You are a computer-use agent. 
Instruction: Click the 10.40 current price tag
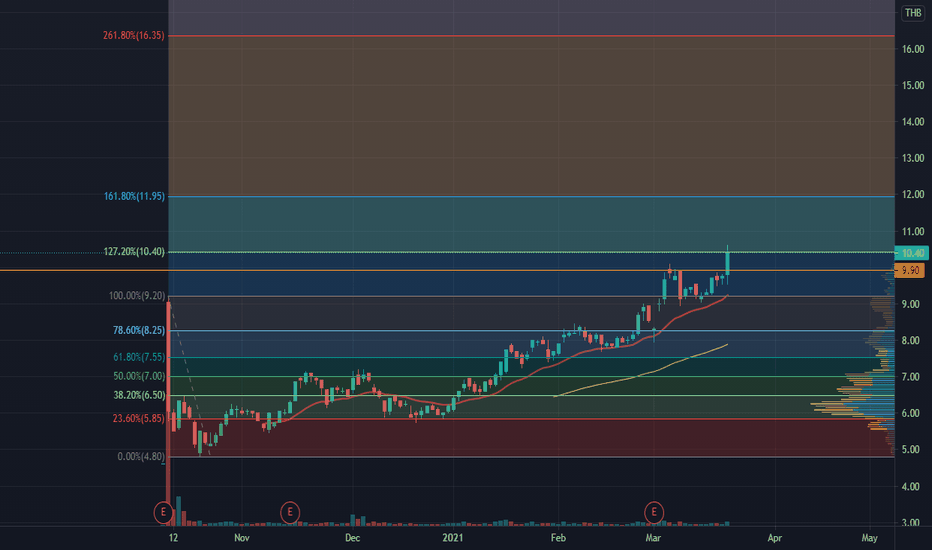point(912,253)
